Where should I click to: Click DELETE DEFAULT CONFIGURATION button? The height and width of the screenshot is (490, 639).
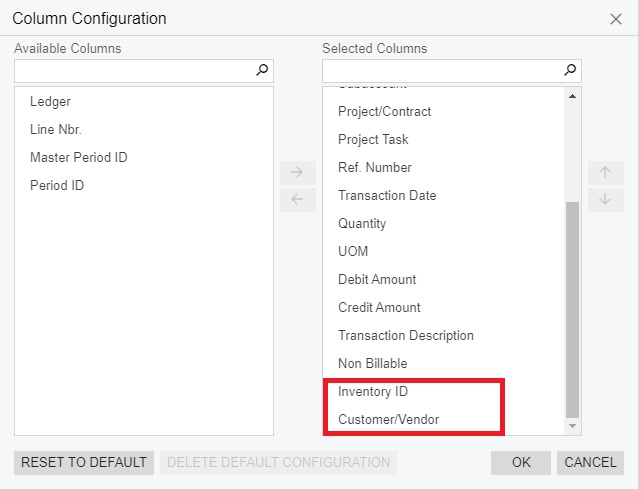pyautogui.click(x=278, y=463)
